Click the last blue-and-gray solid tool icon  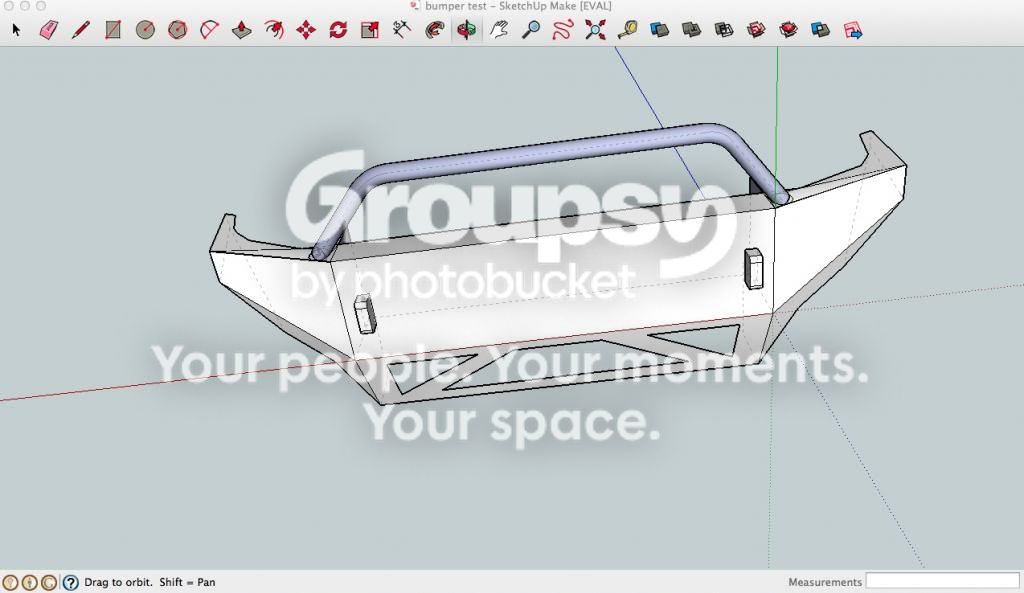(x=820, y=30)
